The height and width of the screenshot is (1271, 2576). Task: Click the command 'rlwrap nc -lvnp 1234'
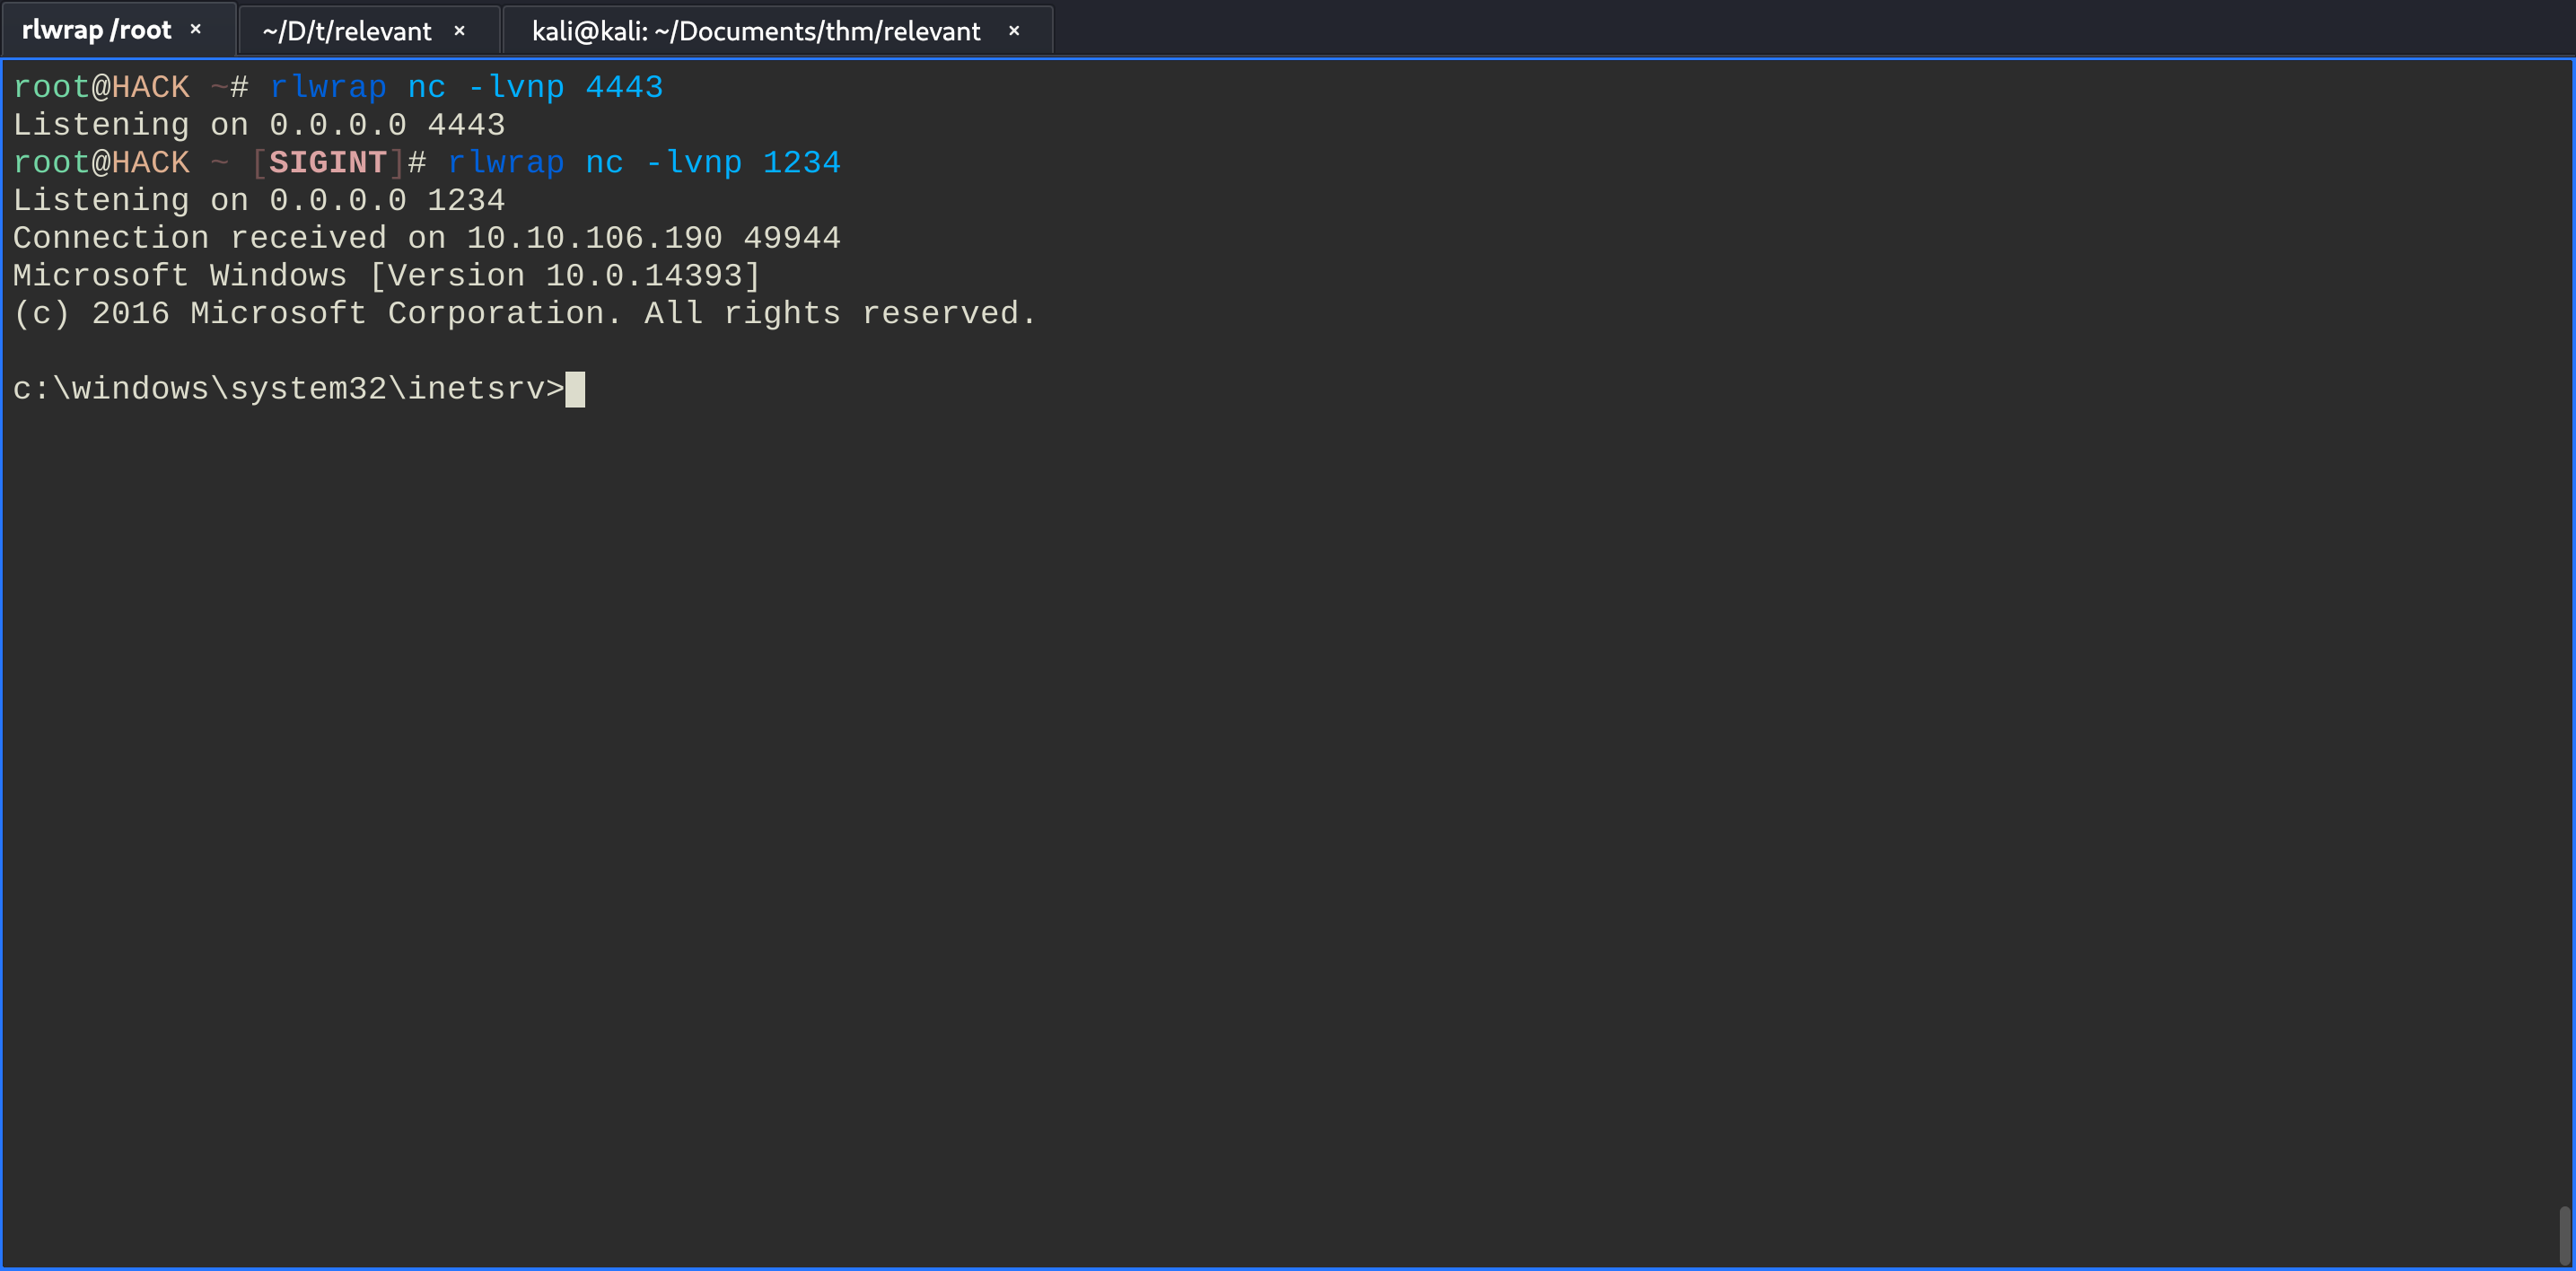644,162
